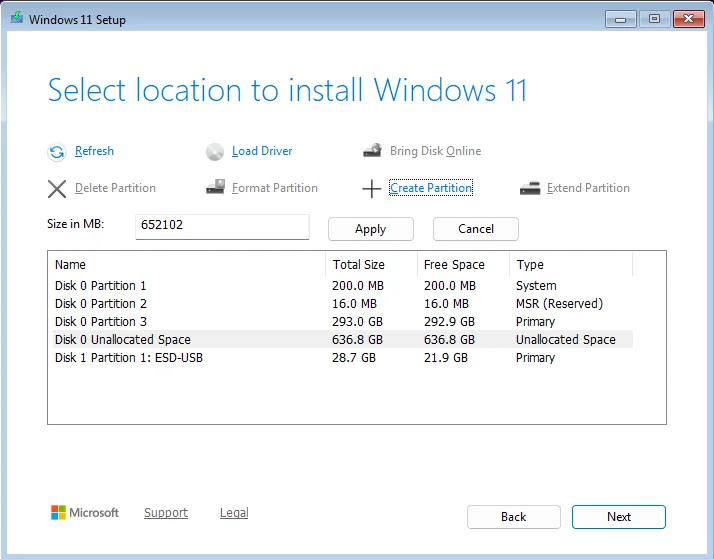
Task: Click the Microsoft logo
Action: tap(85, 513)
